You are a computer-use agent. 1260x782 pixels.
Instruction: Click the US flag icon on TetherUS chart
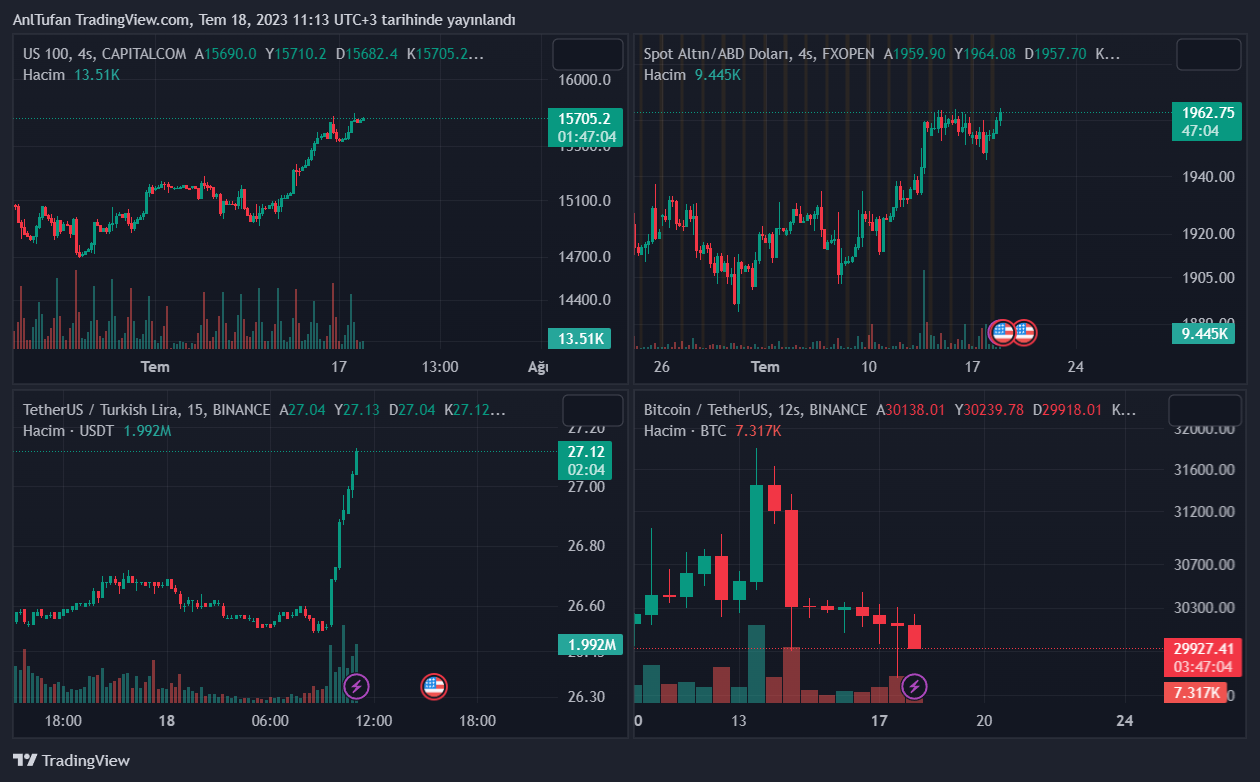pyautogui.click(x=433, y=686)
